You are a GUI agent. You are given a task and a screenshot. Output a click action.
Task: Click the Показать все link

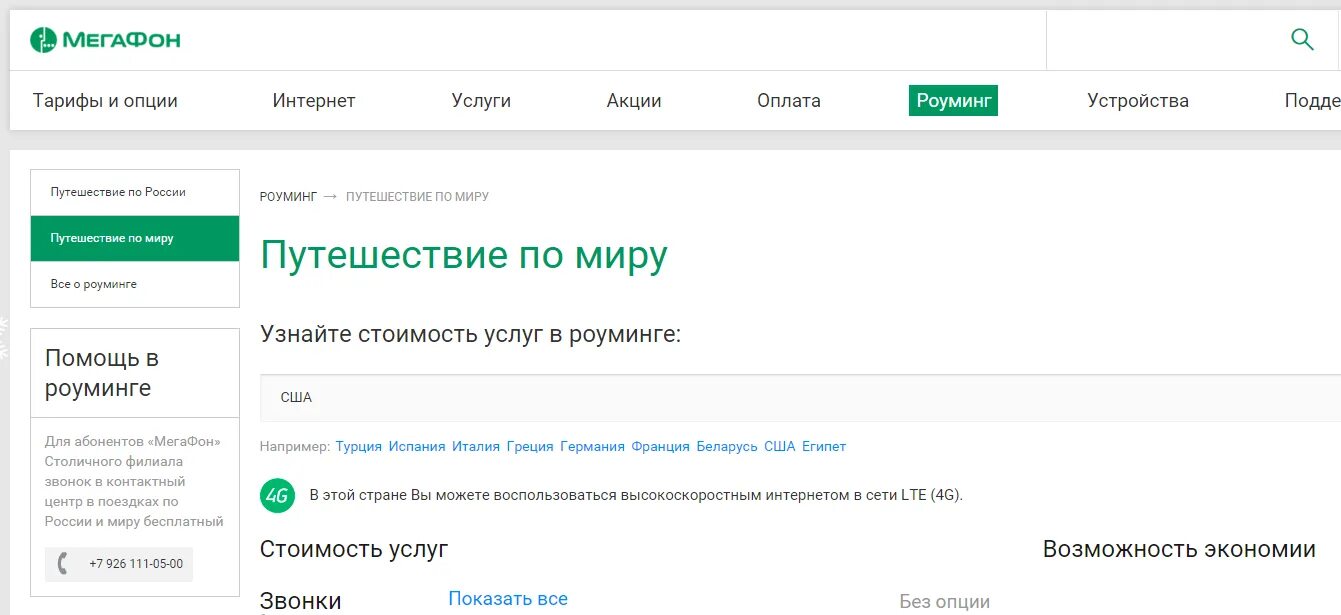(508, 599)
